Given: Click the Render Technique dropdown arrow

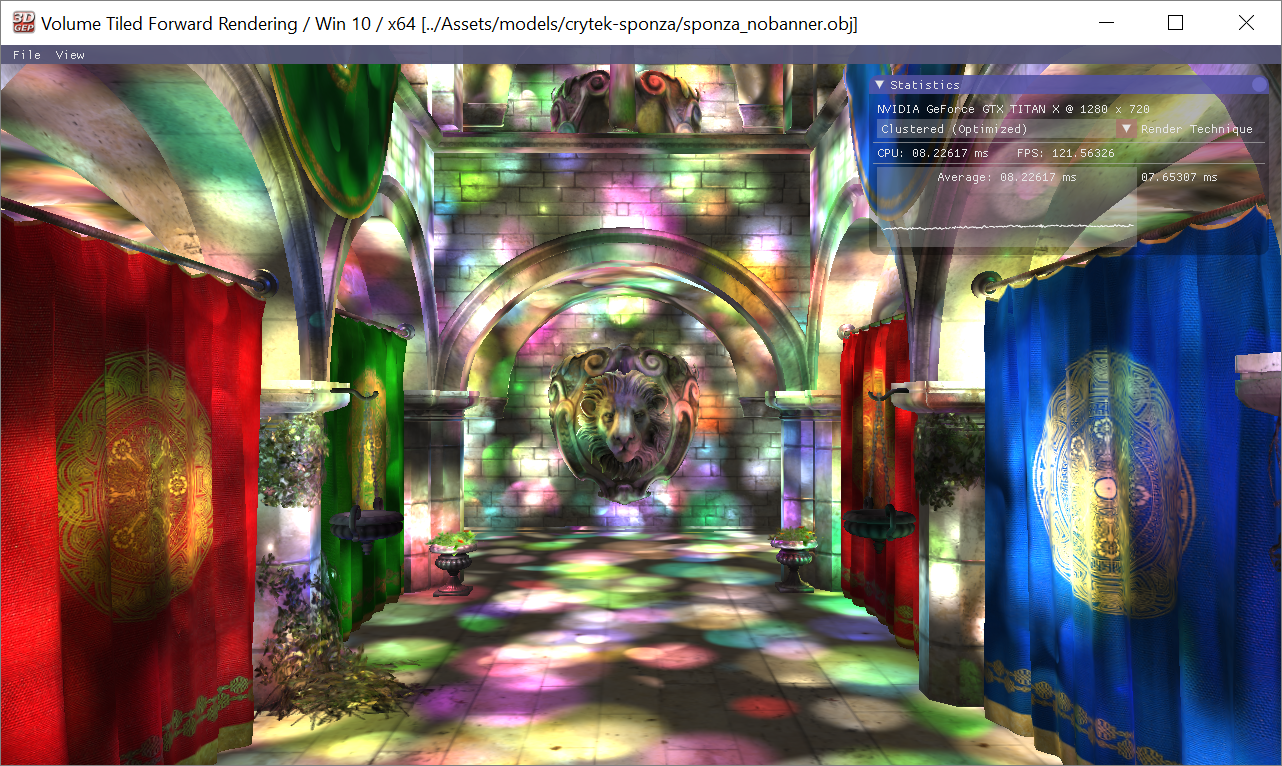Looking at the screenshot, I should 1126,129.
